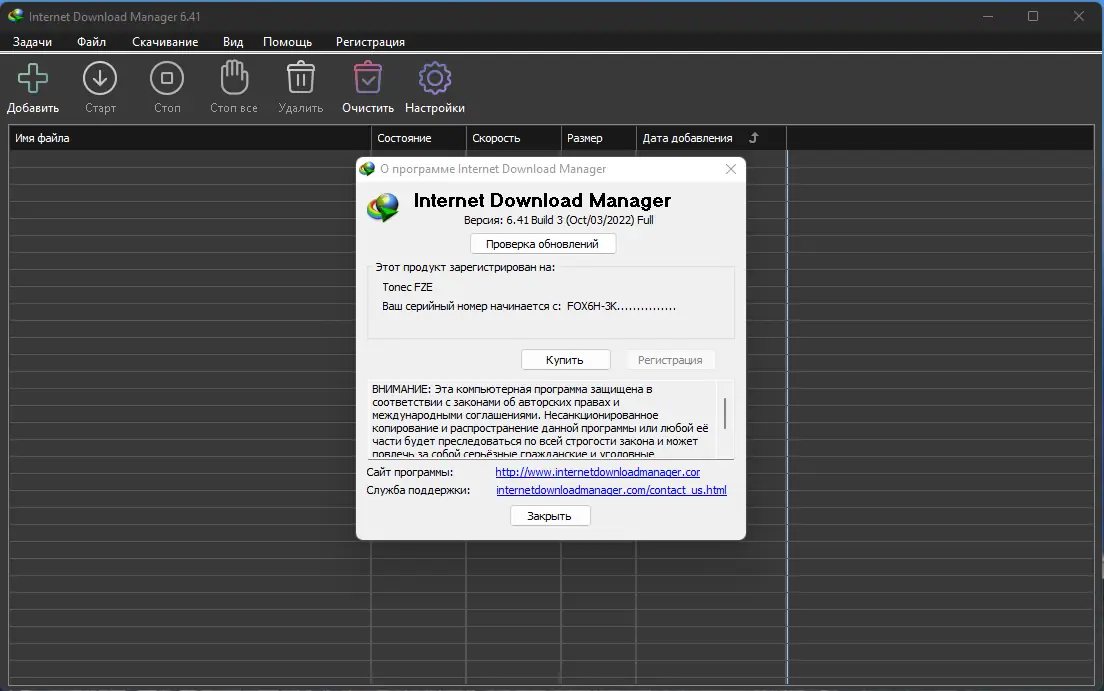Click the Удалить trash icon
This screenshot has height=691, width=1104.
tap(300, 77)
